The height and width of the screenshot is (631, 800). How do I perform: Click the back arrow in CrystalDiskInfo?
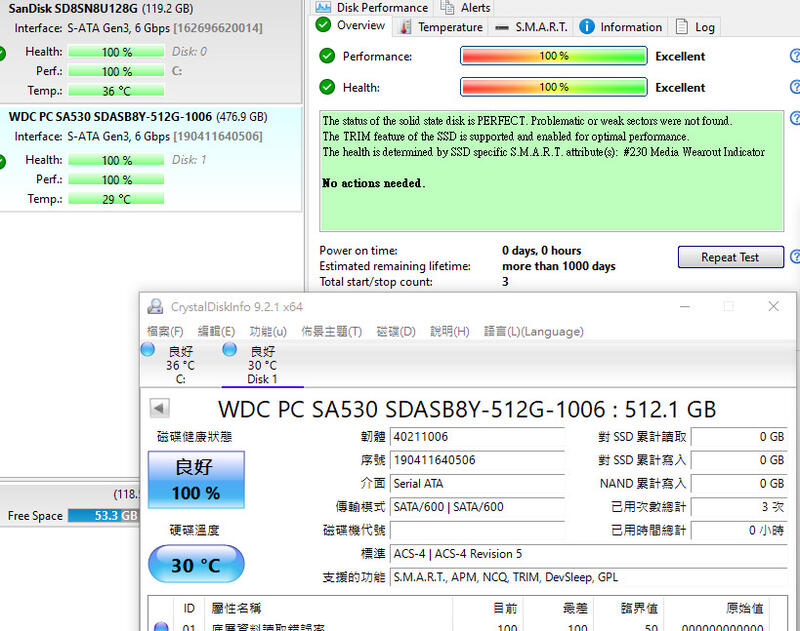[161, 406]
